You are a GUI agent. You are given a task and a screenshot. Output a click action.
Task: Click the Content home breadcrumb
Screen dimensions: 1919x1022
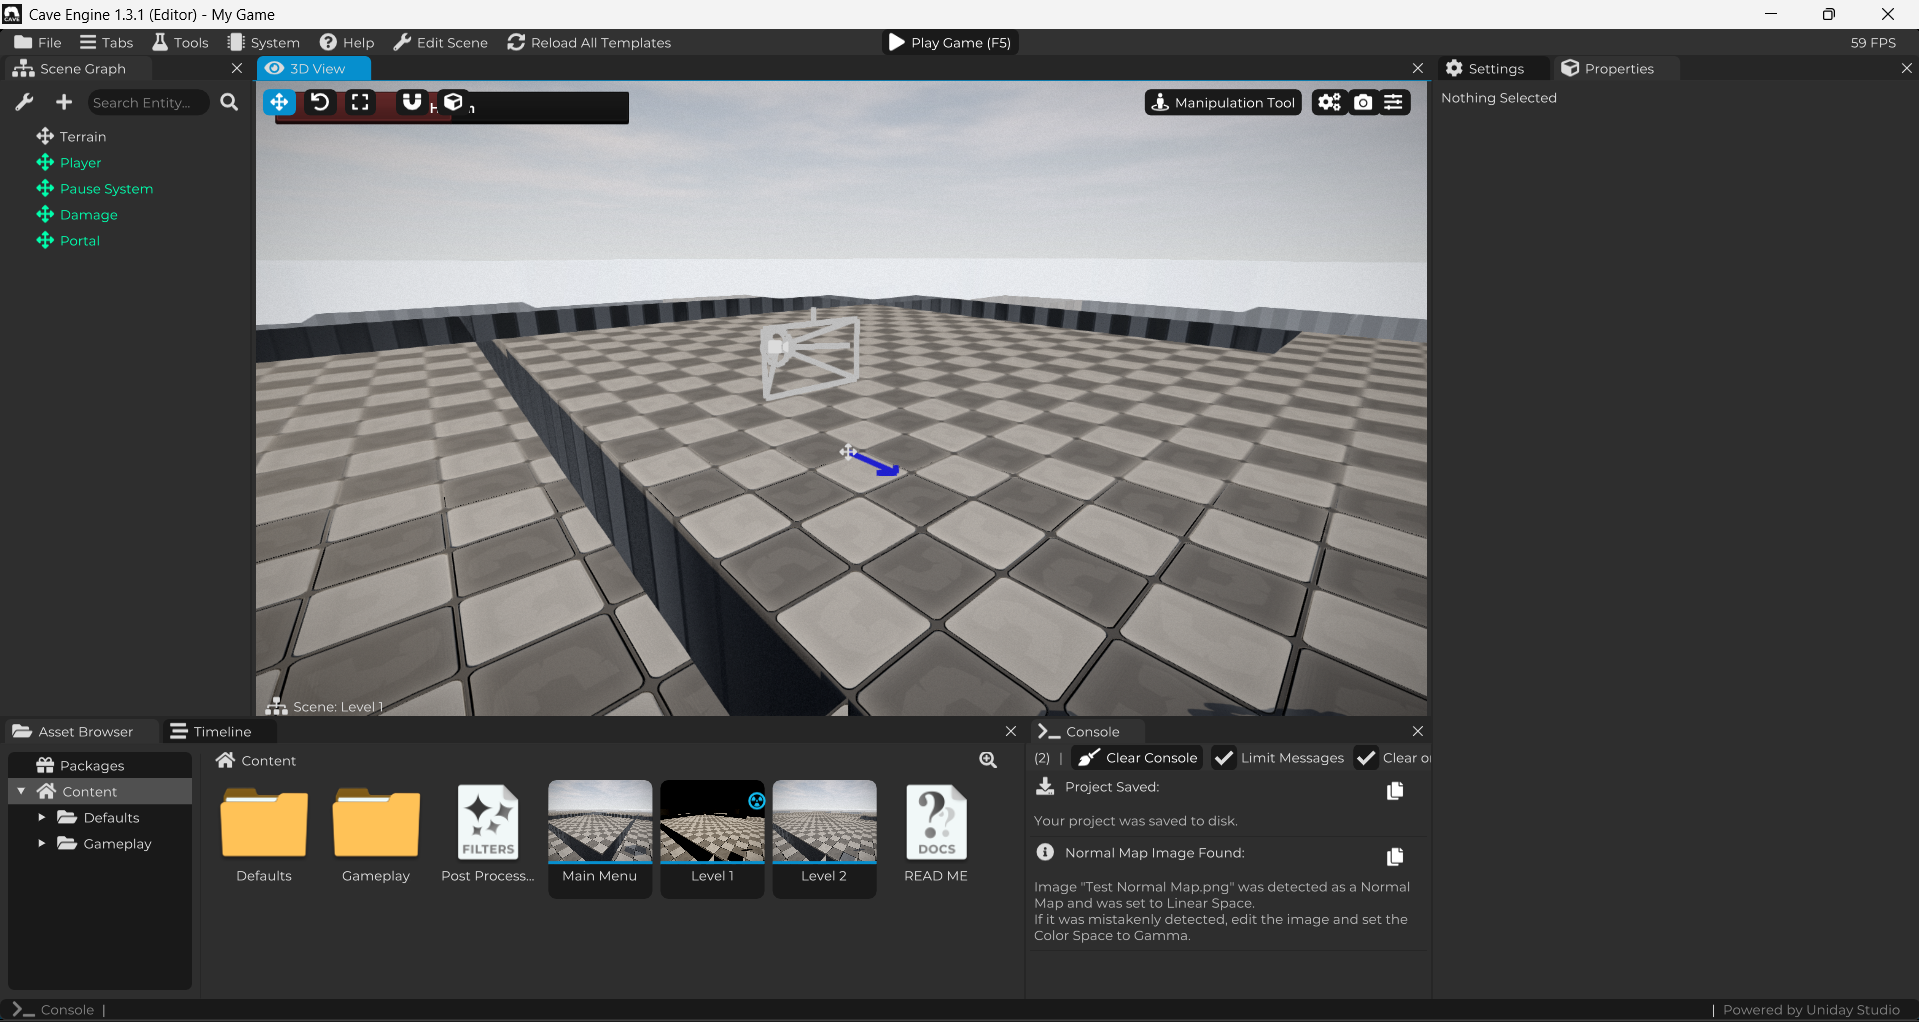pos(256,760)
